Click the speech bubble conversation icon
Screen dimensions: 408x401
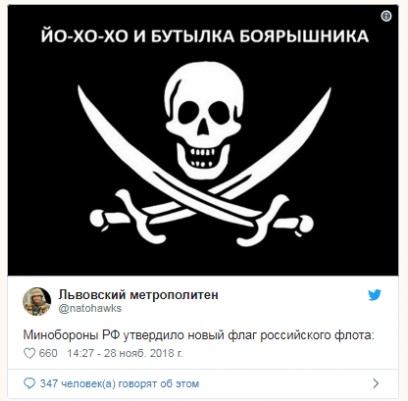(x=30, y=383)
